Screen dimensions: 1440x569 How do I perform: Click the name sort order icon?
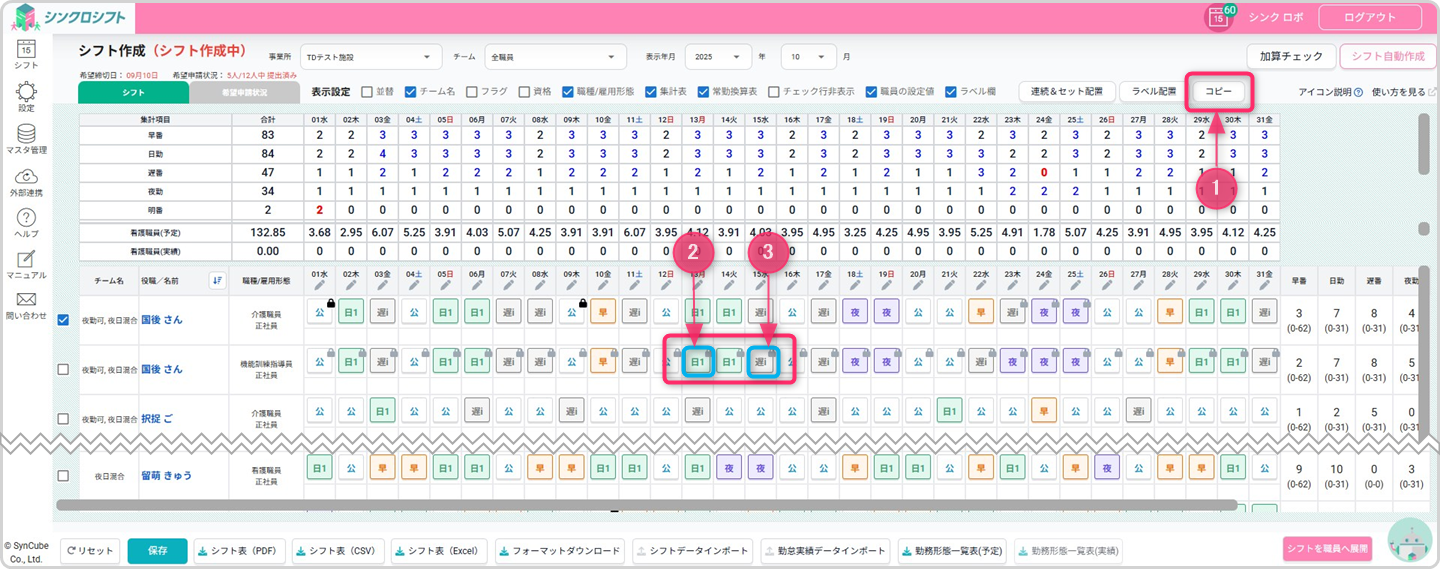(218, 280)
